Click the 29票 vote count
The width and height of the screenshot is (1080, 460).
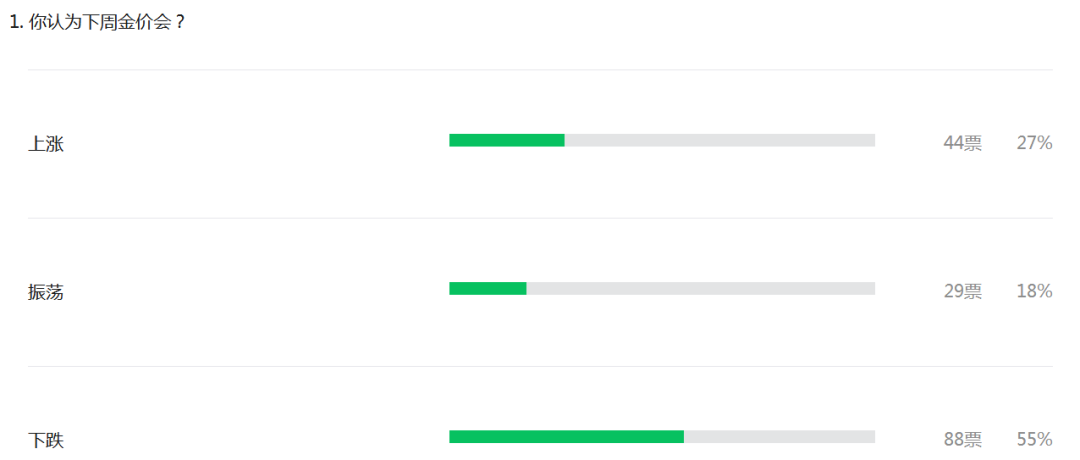(x=963, y=292)
